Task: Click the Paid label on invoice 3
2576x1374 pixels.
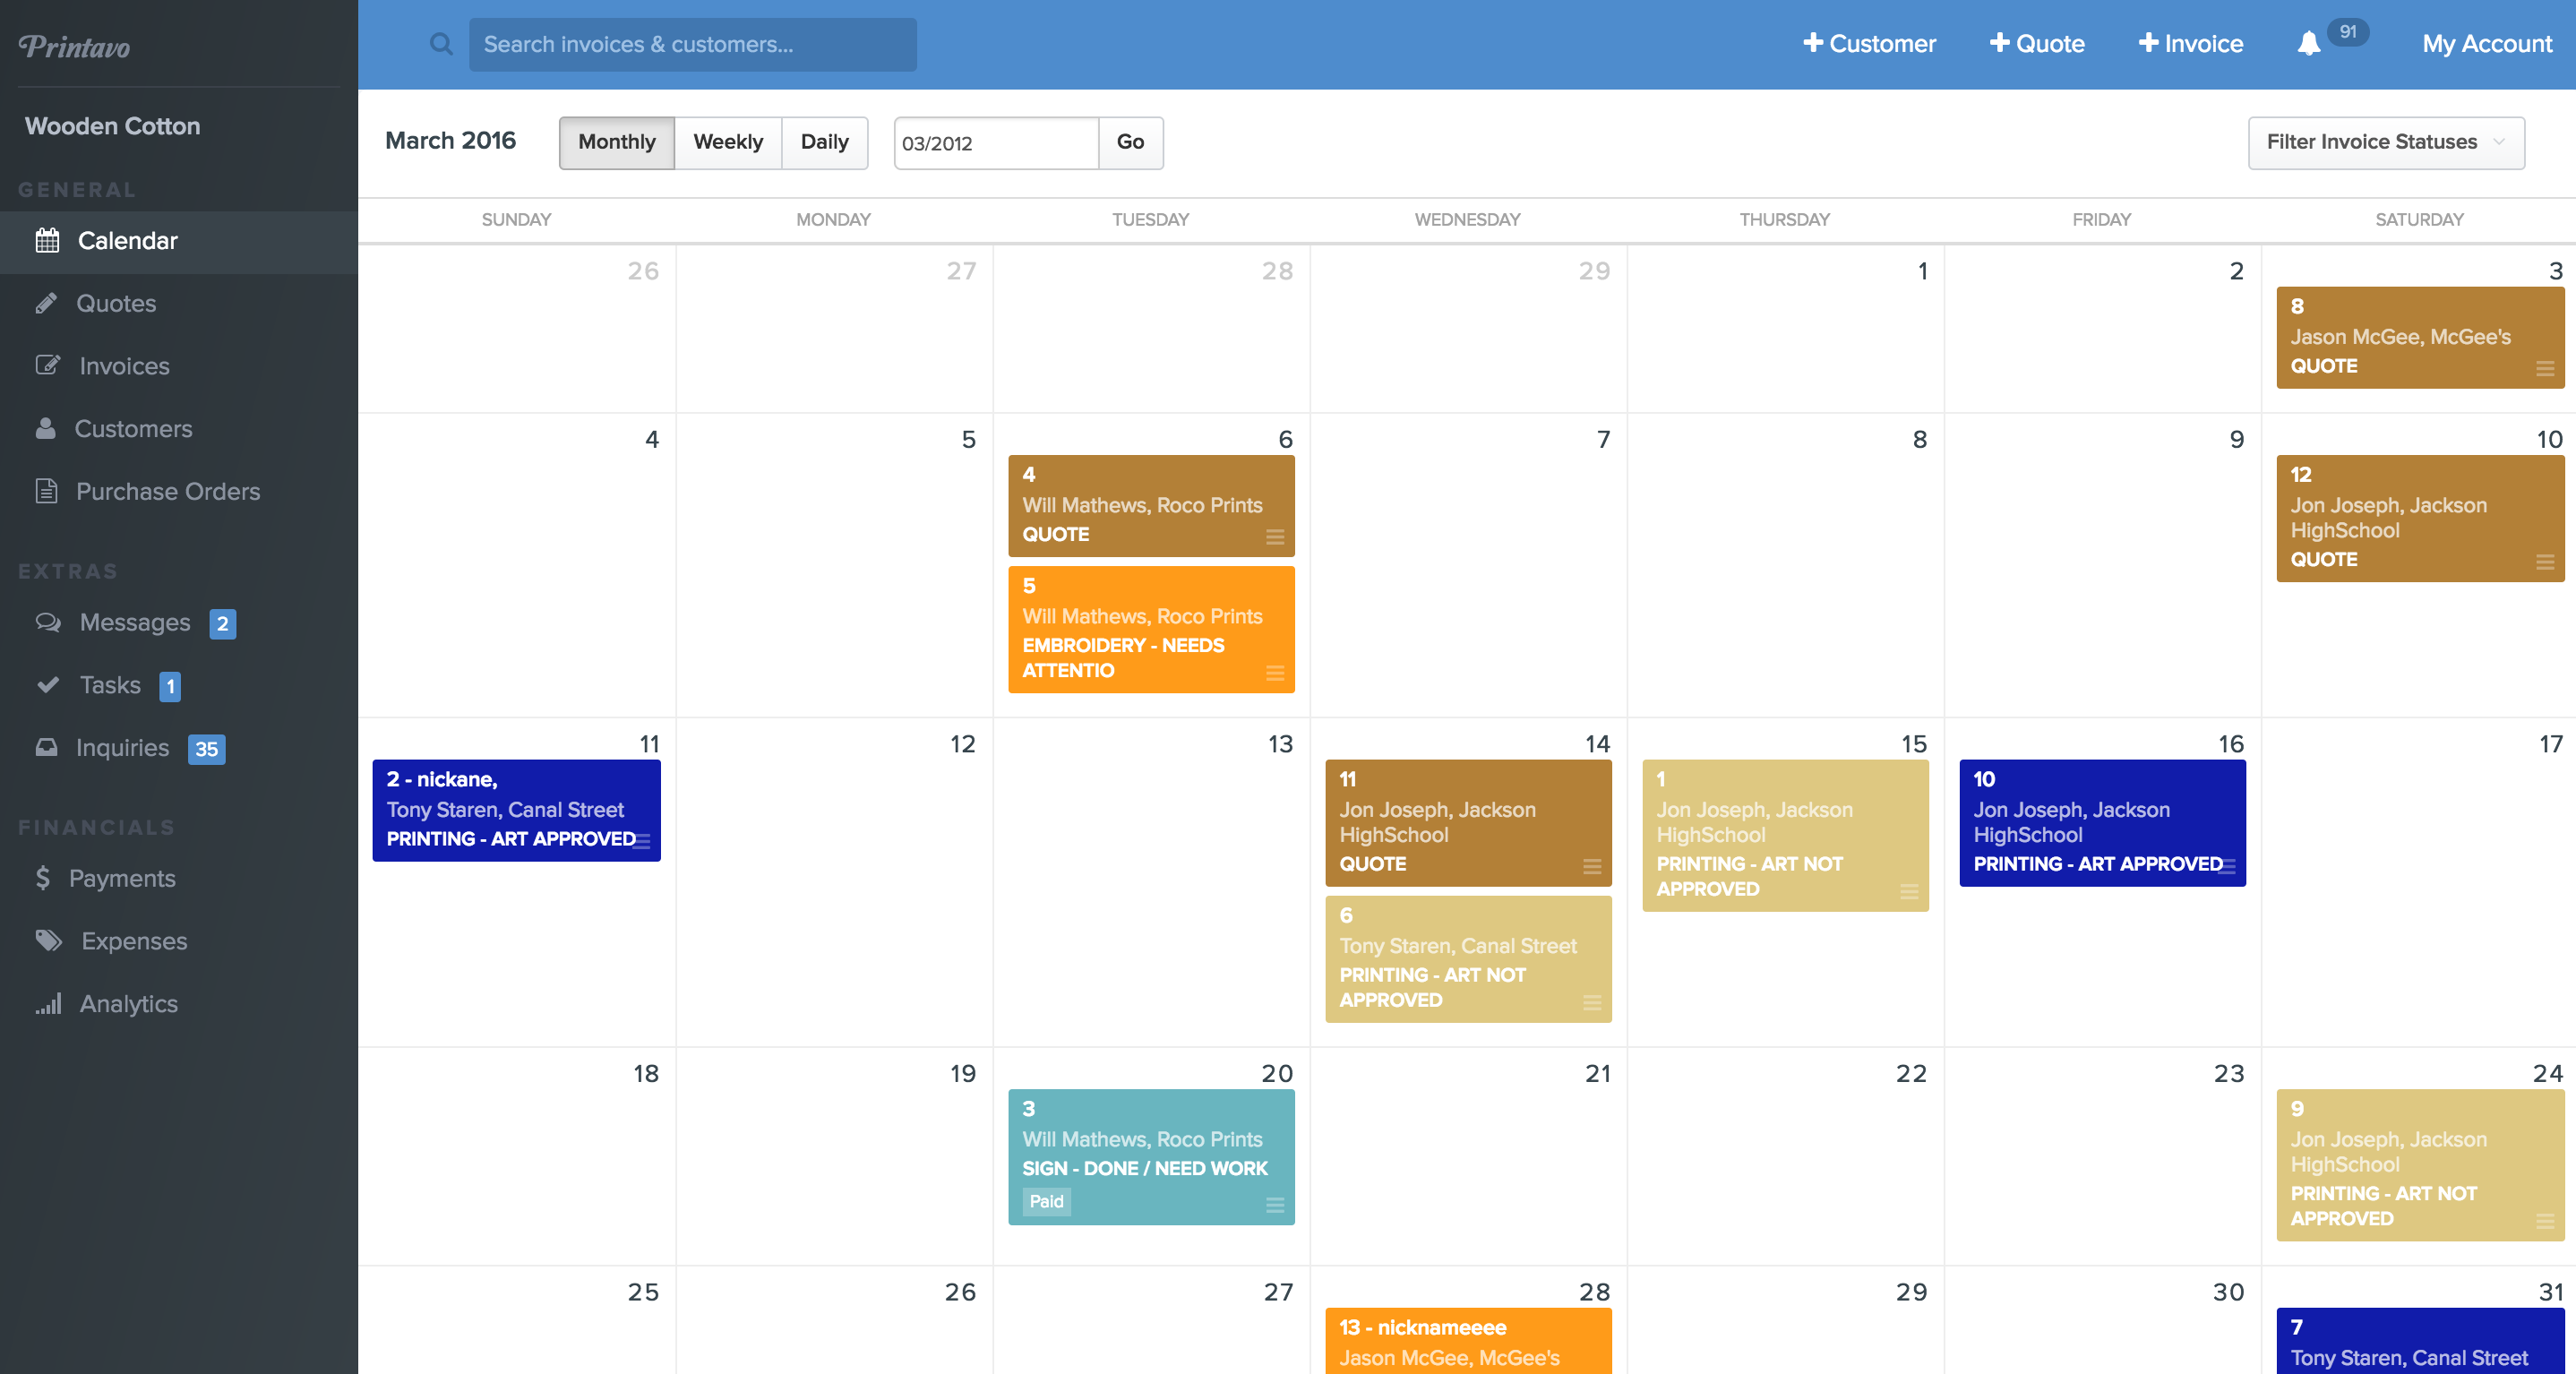Action: click(1046, 1201)
